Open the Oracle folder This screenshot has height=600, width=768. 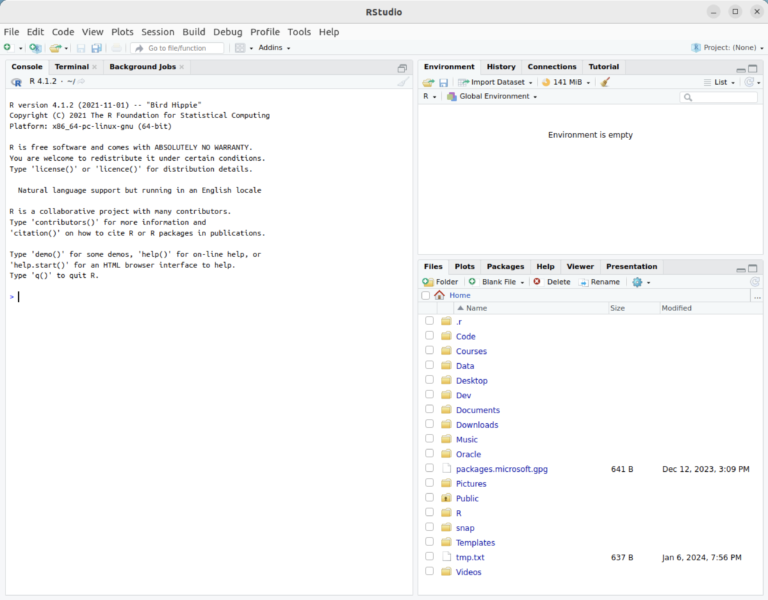coord(468,454)
